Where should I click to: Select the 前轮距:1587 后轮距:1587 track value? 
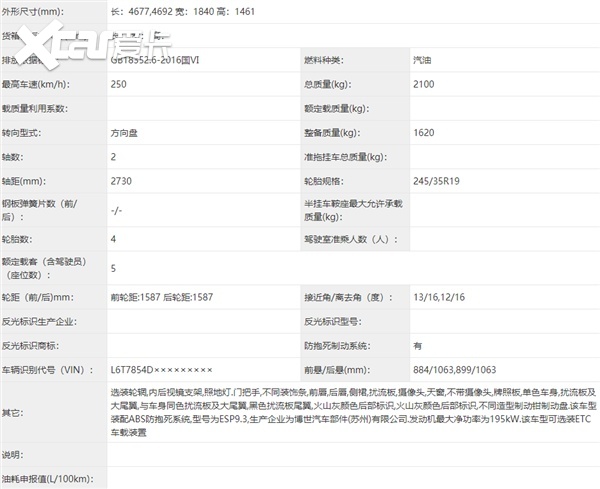[x=162, y=297]
